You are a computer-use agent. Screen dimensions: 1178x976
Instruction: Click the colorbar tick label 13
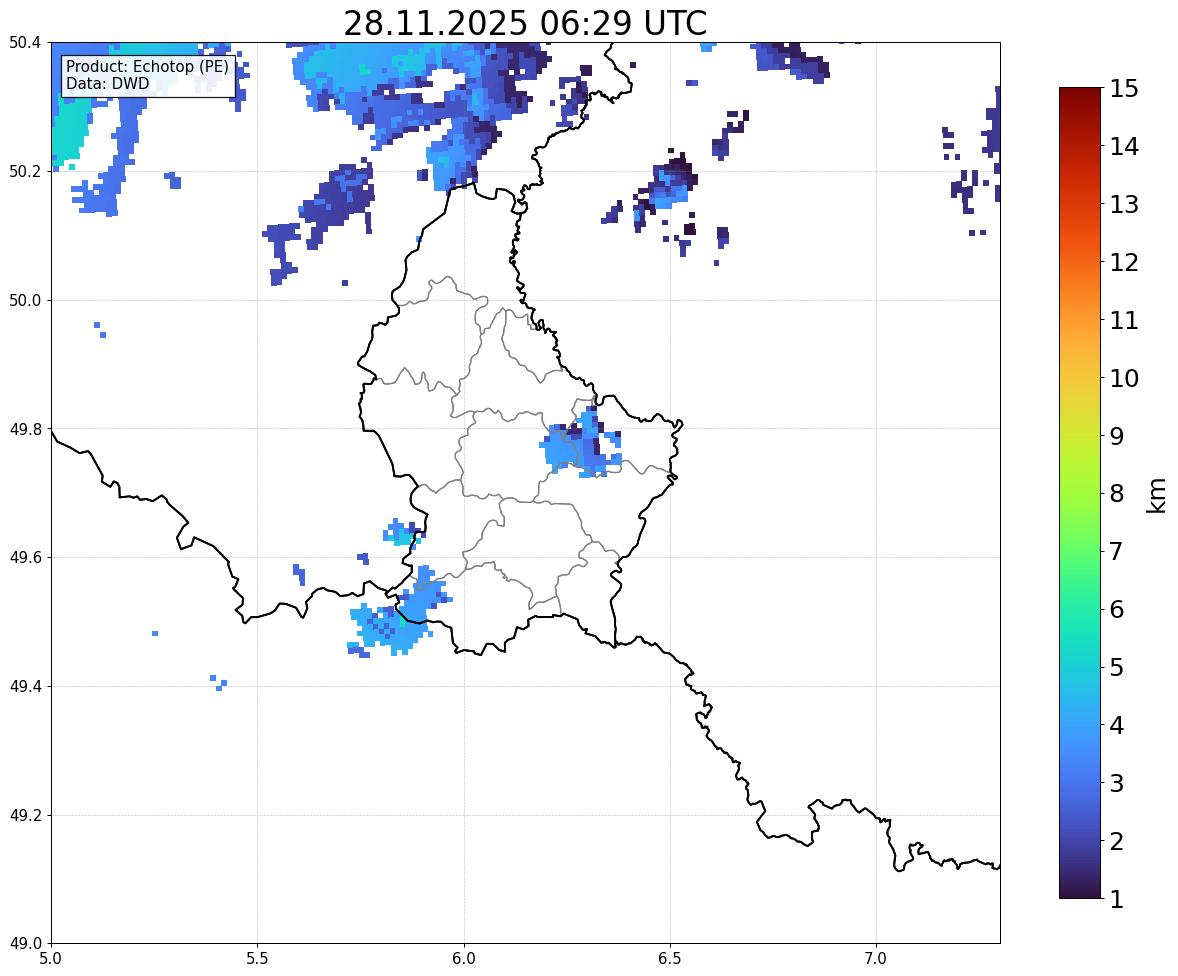pos(1124,204)
